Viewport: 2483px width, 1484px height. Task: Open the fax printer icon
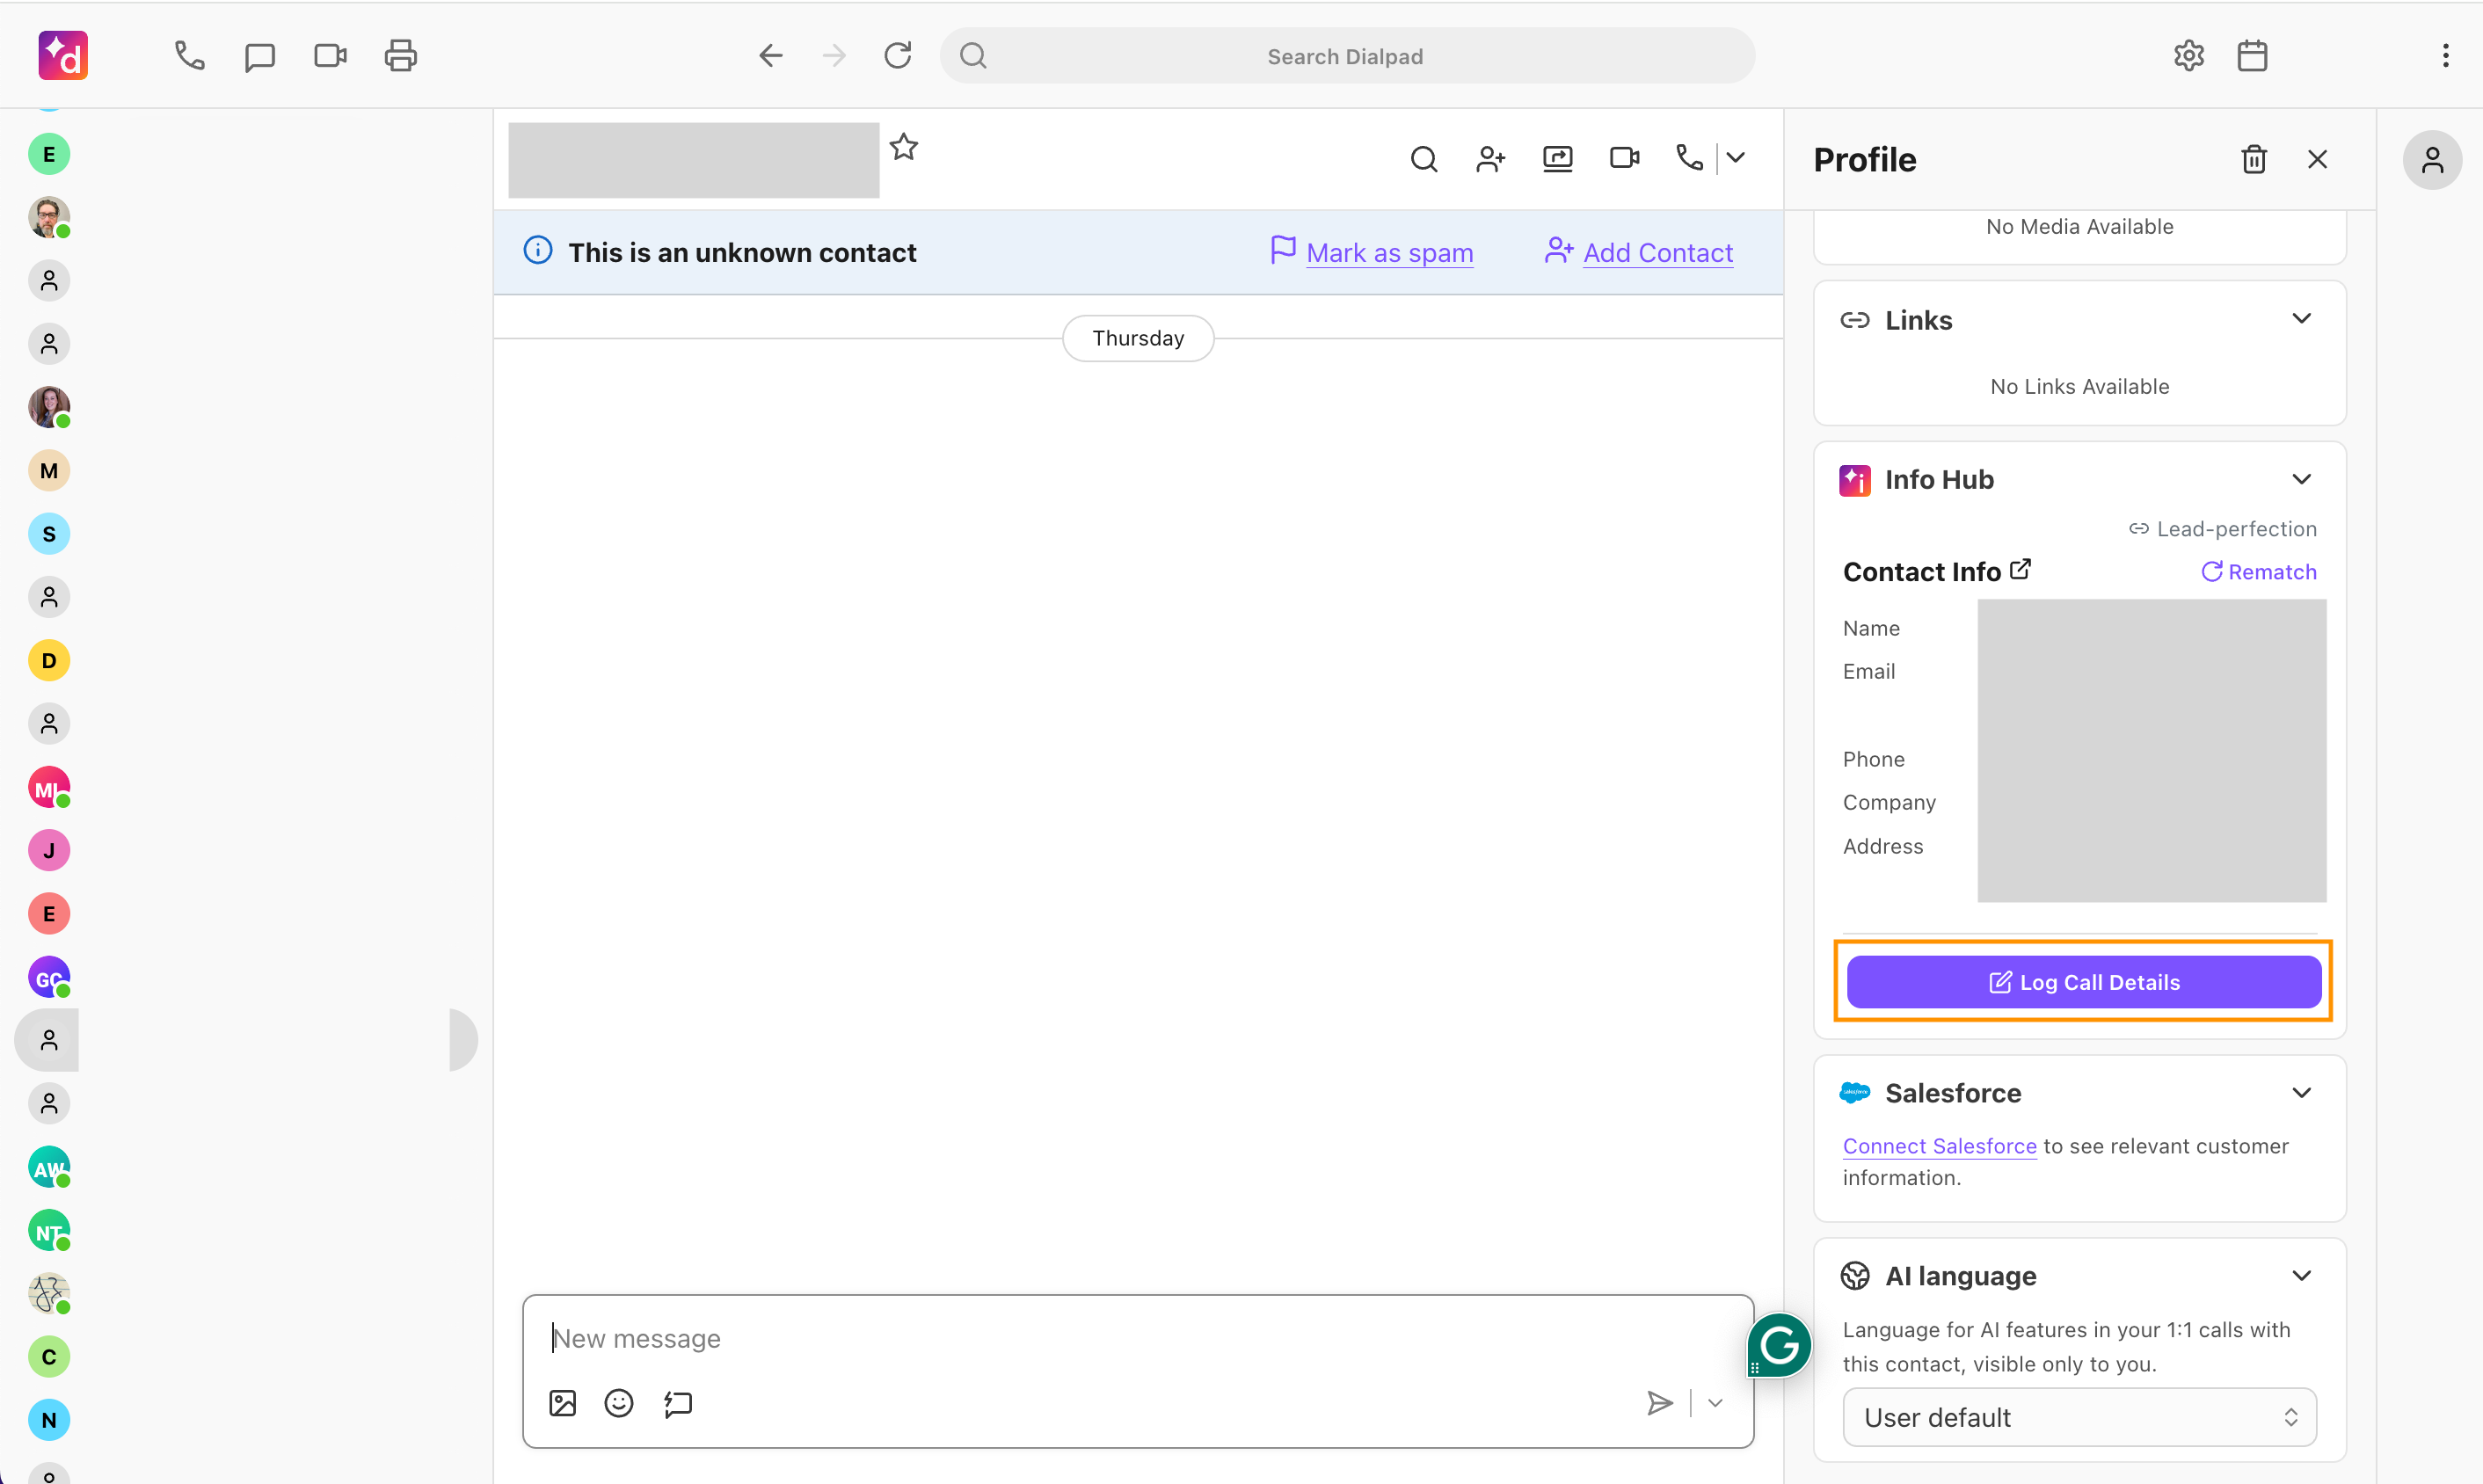pyautogui.click(x=401, y=55)
